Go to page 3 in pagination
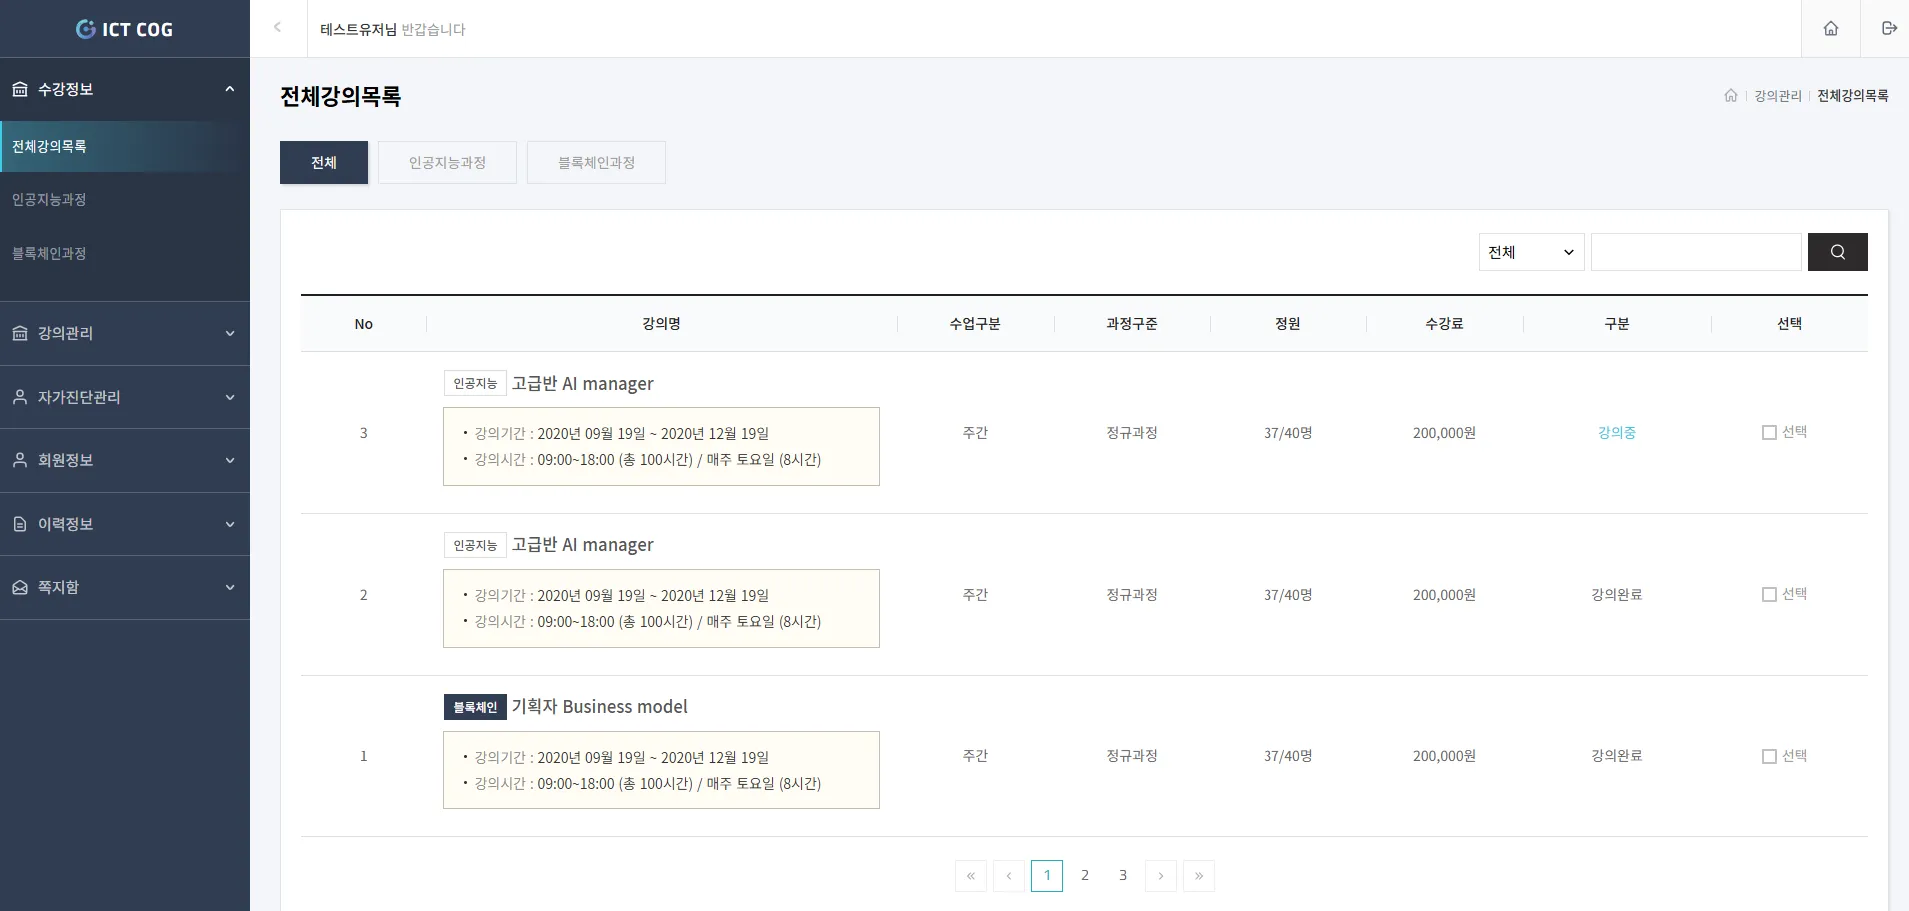 click(1123, 875)
